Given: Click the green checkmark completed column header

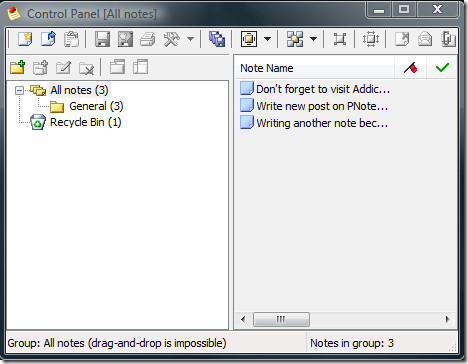Looking at the screenshot, I should click(442, 68).
